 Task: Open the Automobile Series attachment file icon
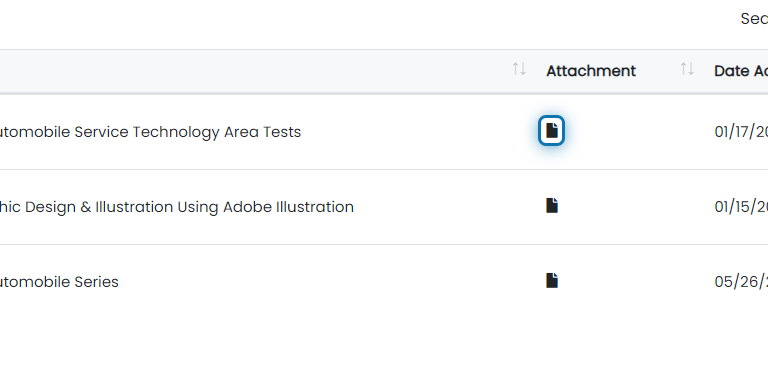[552, 281]
